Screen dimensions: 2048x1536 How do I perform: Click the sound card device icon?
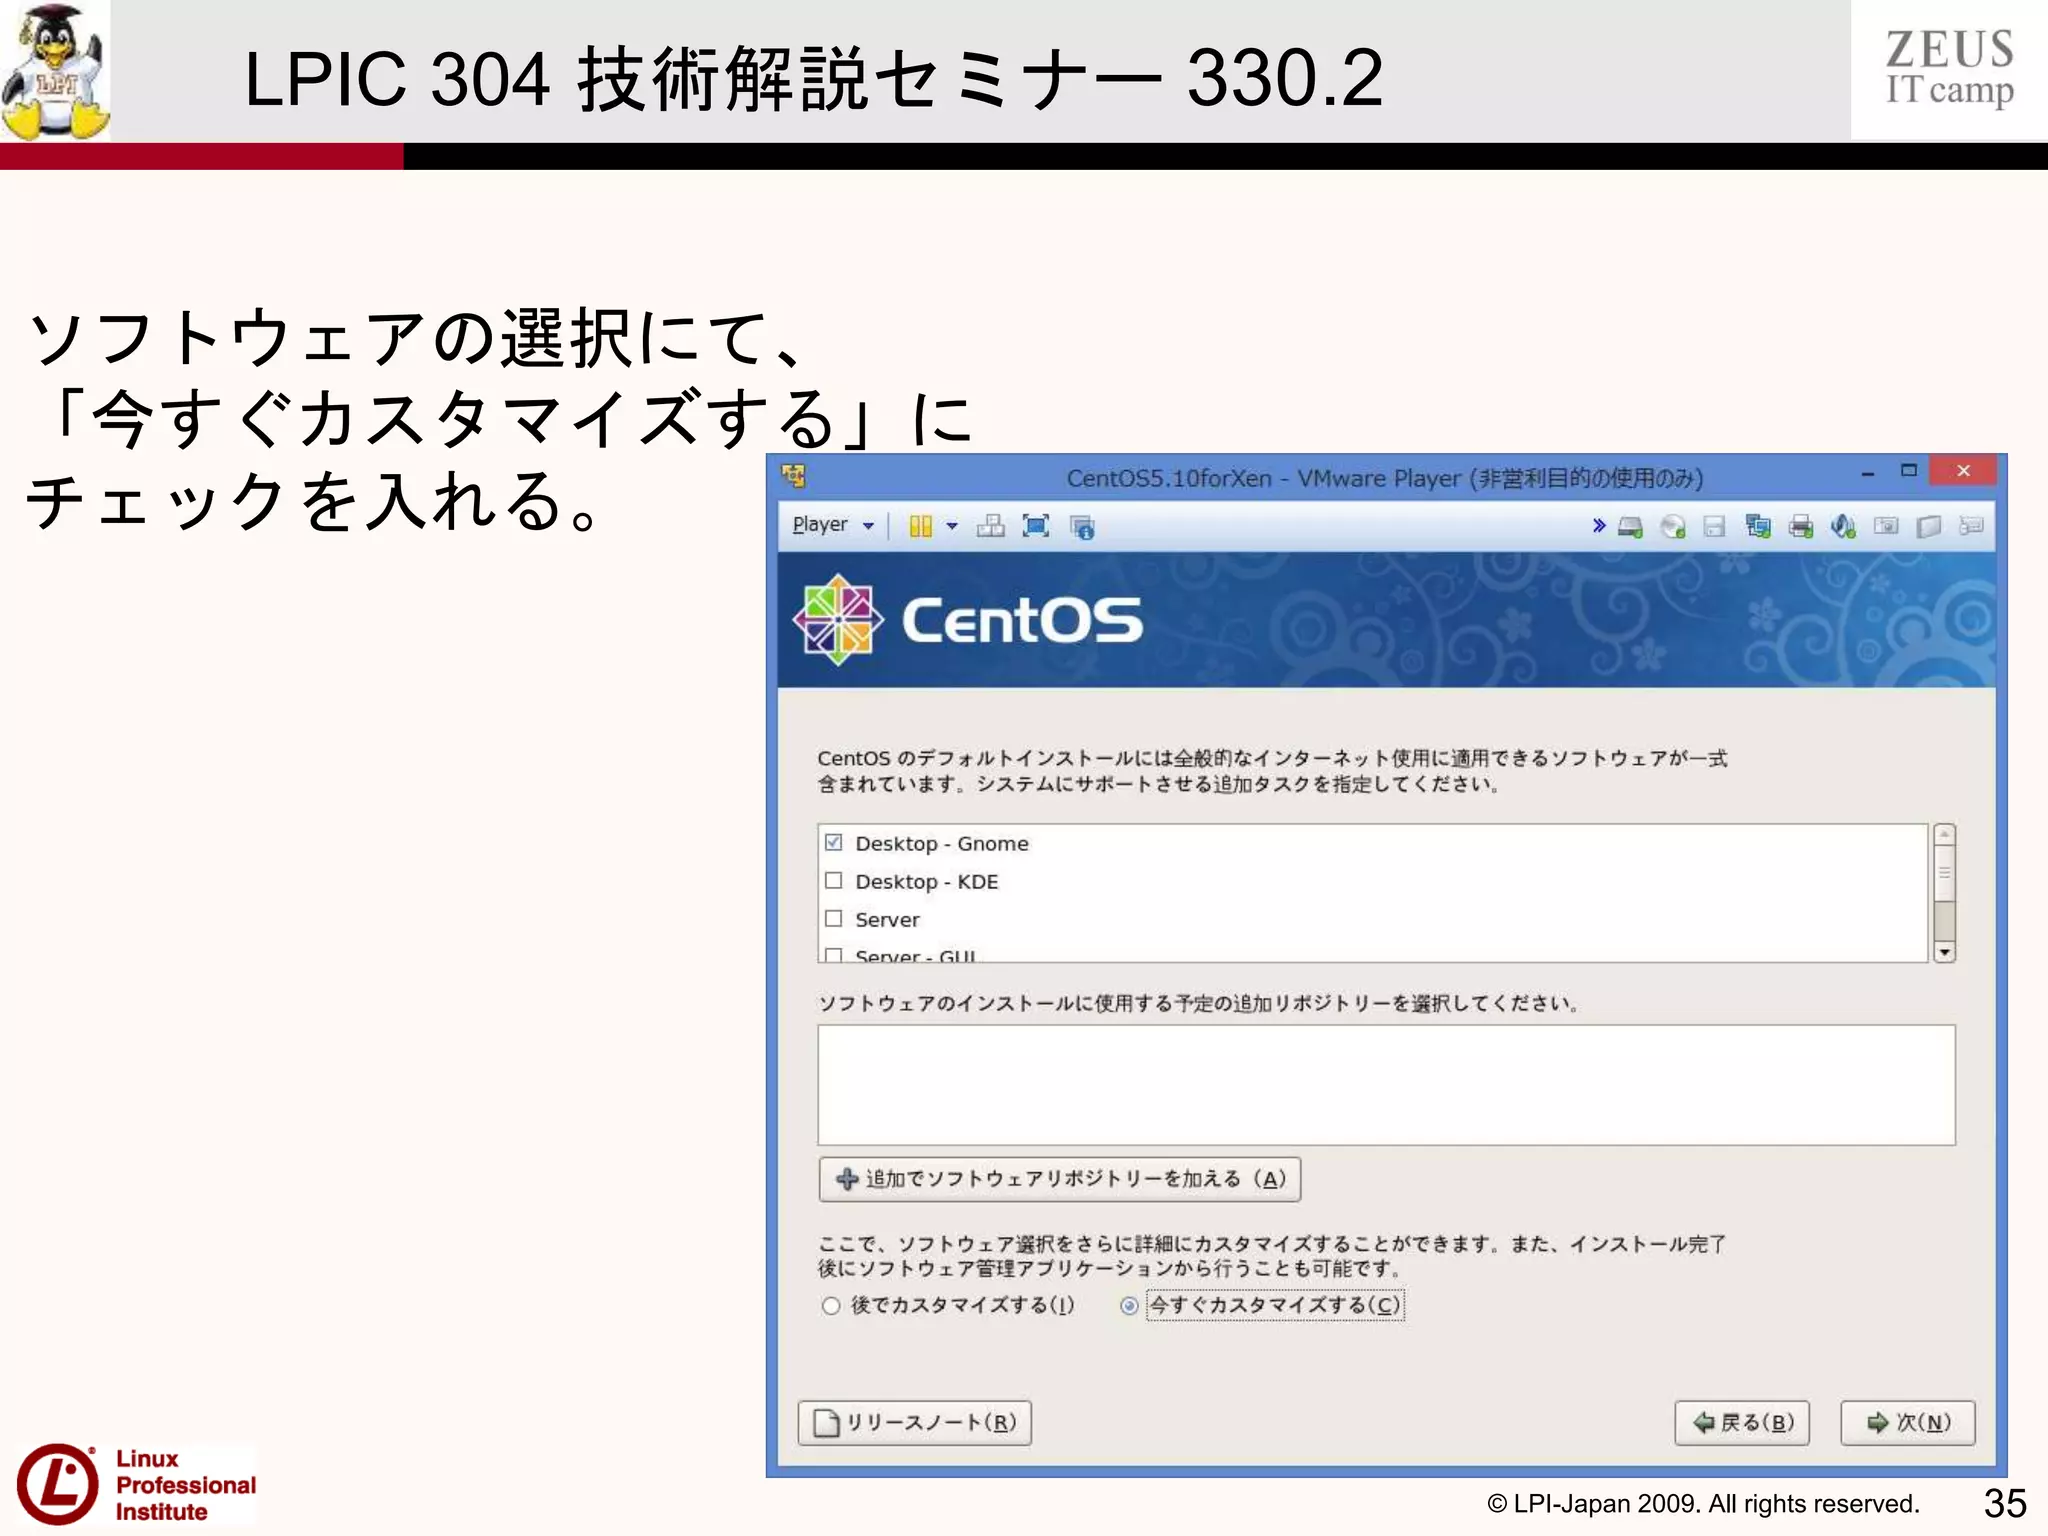(1843, 527)
